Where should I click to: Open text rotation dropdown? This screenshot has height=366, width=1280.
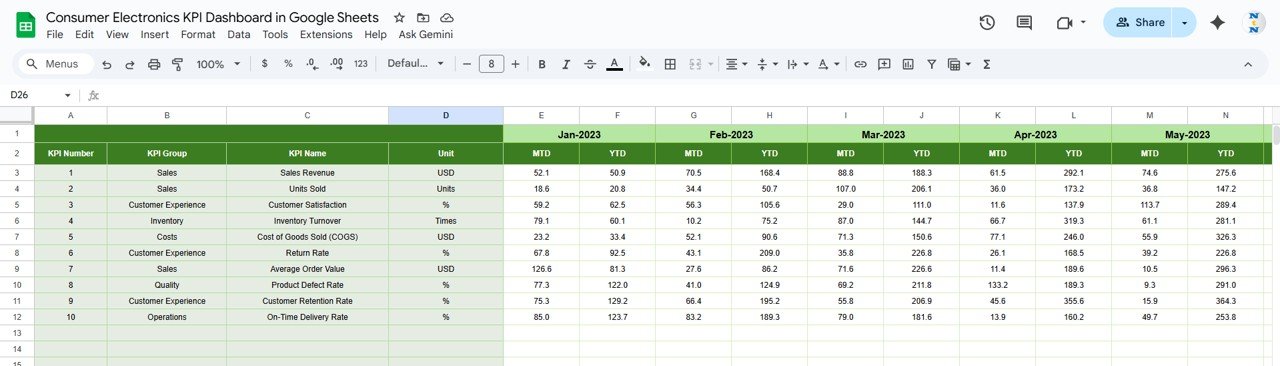(828, 64)
